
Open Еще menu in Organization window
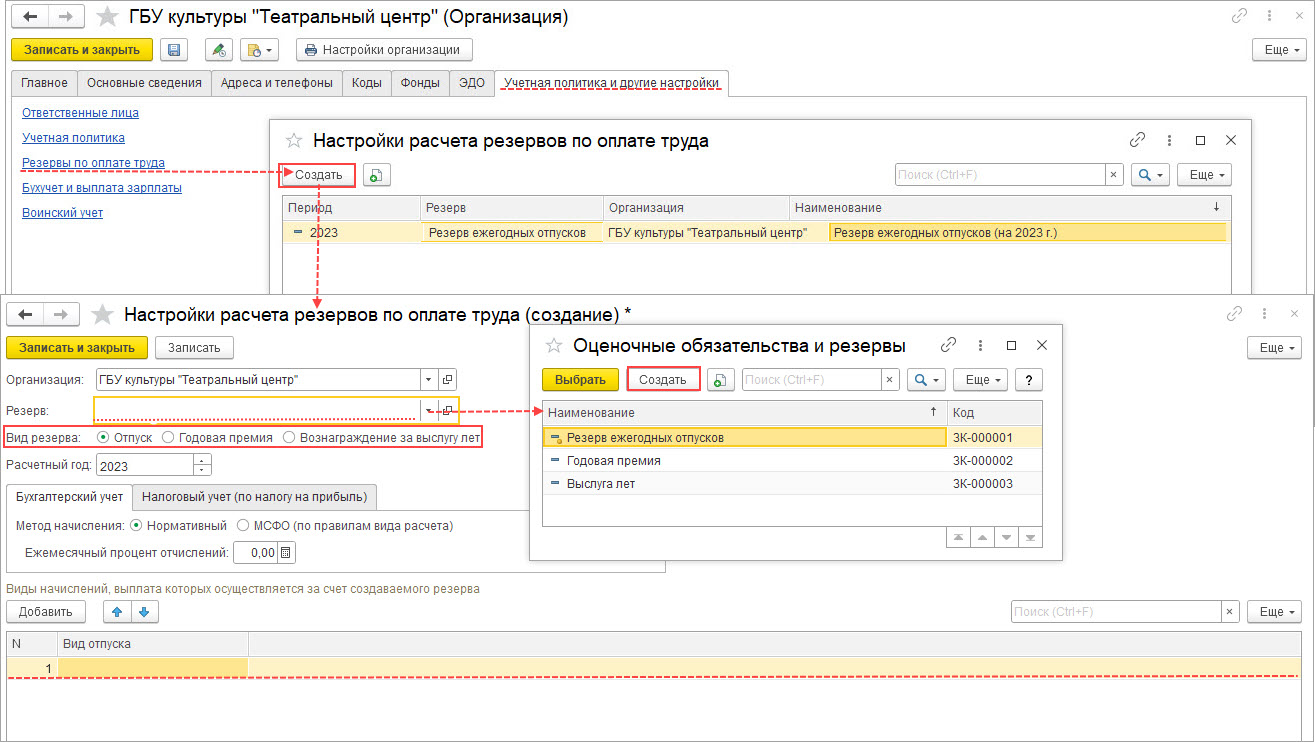[x=1277, y=50]
